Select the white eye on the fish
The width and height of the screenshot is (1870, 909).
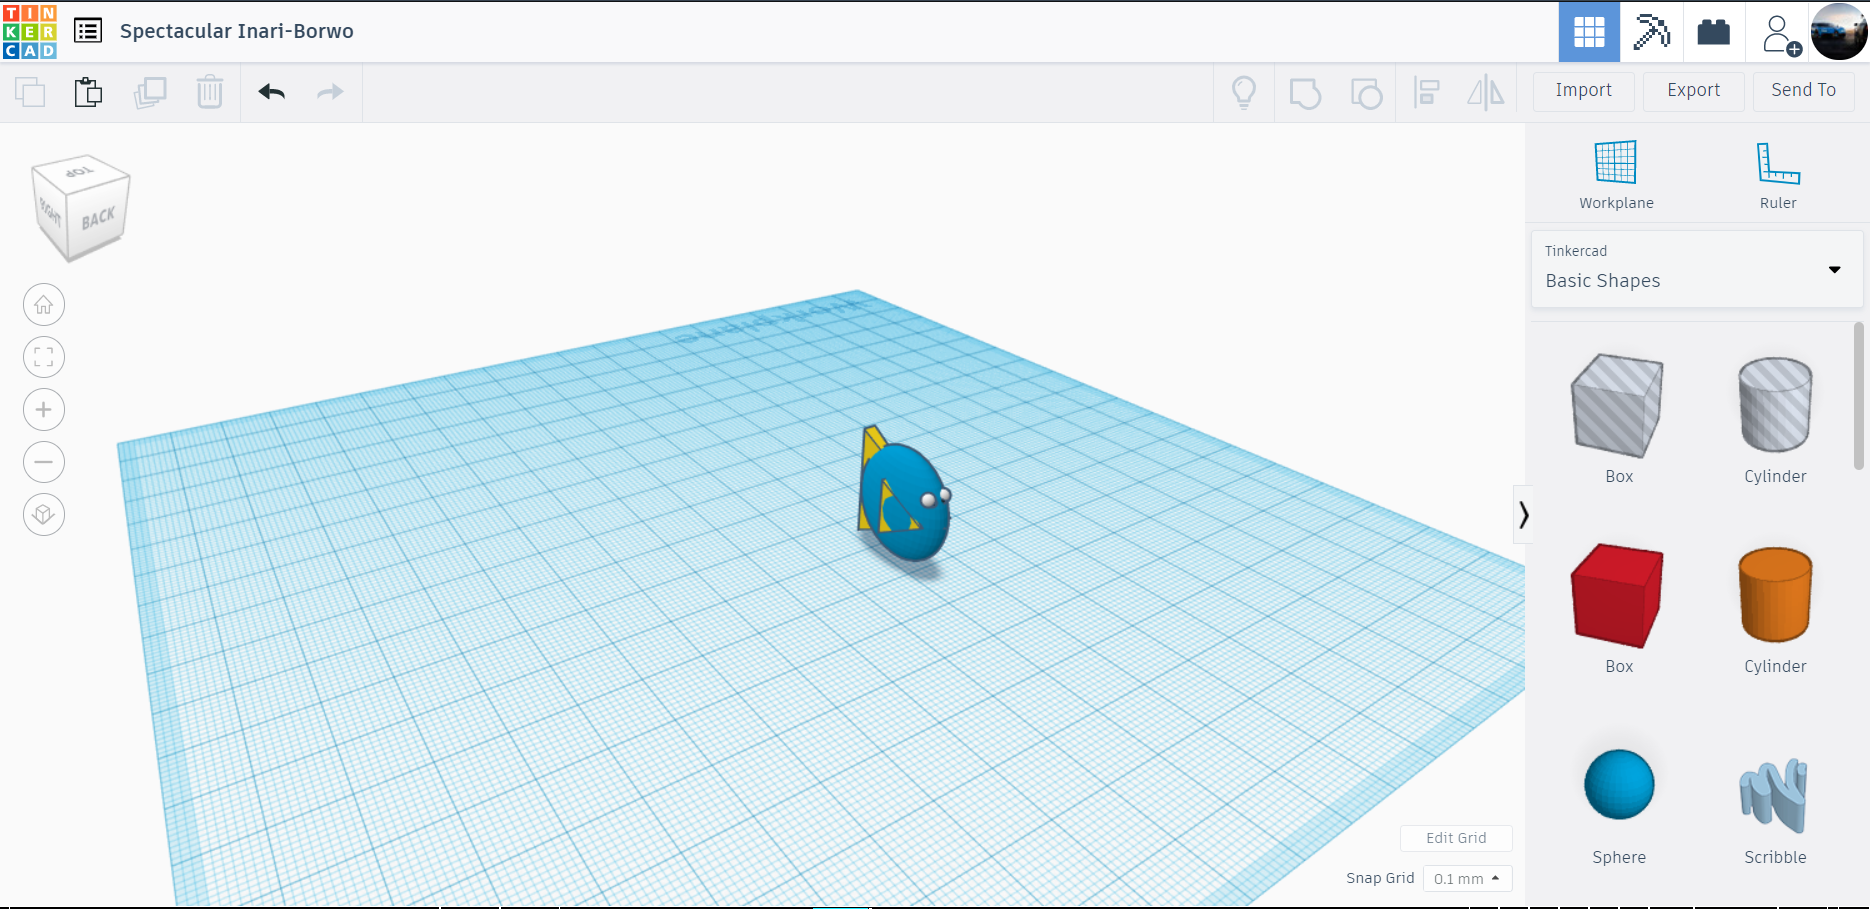coord(929,499)
